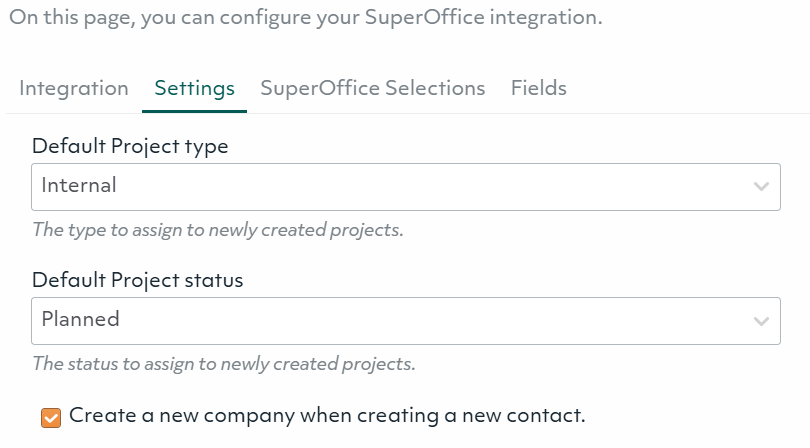This screenshot has height=448, width=810.
Task: Expand Default Project status chevron arrow
Action: point(762,321)
